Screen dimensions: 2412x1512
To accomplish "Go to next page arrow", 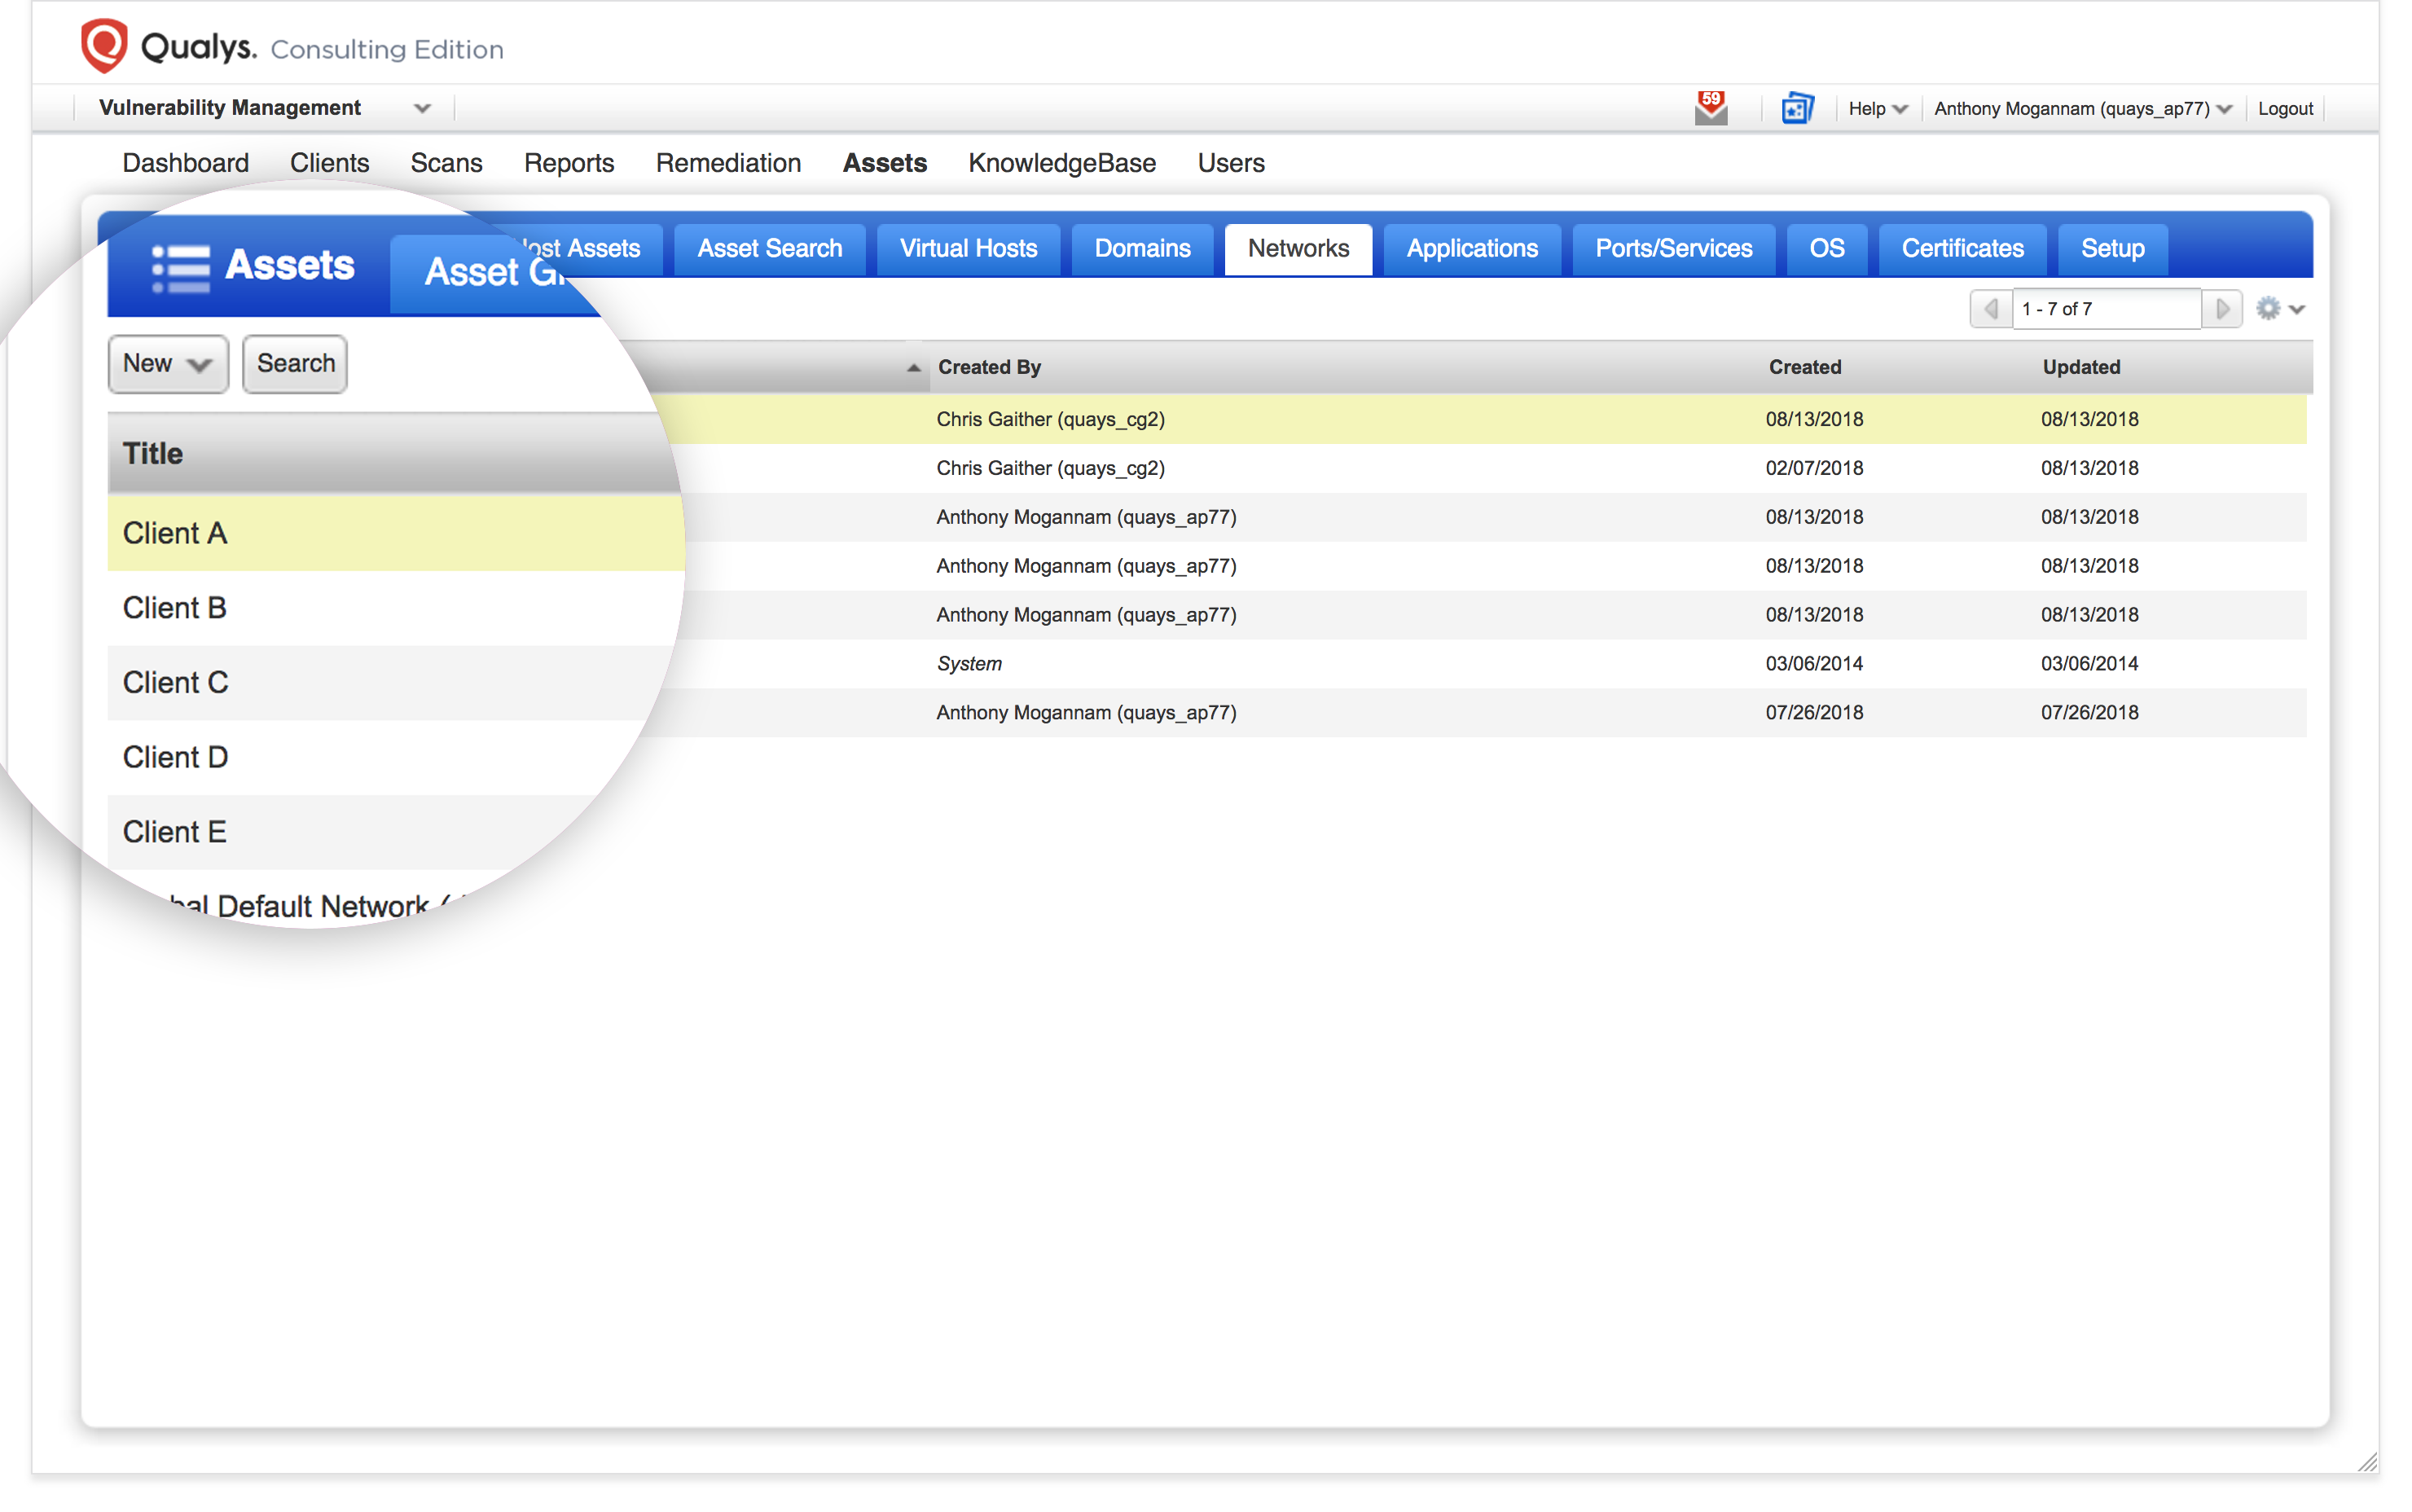I will tap(2221, 309).
